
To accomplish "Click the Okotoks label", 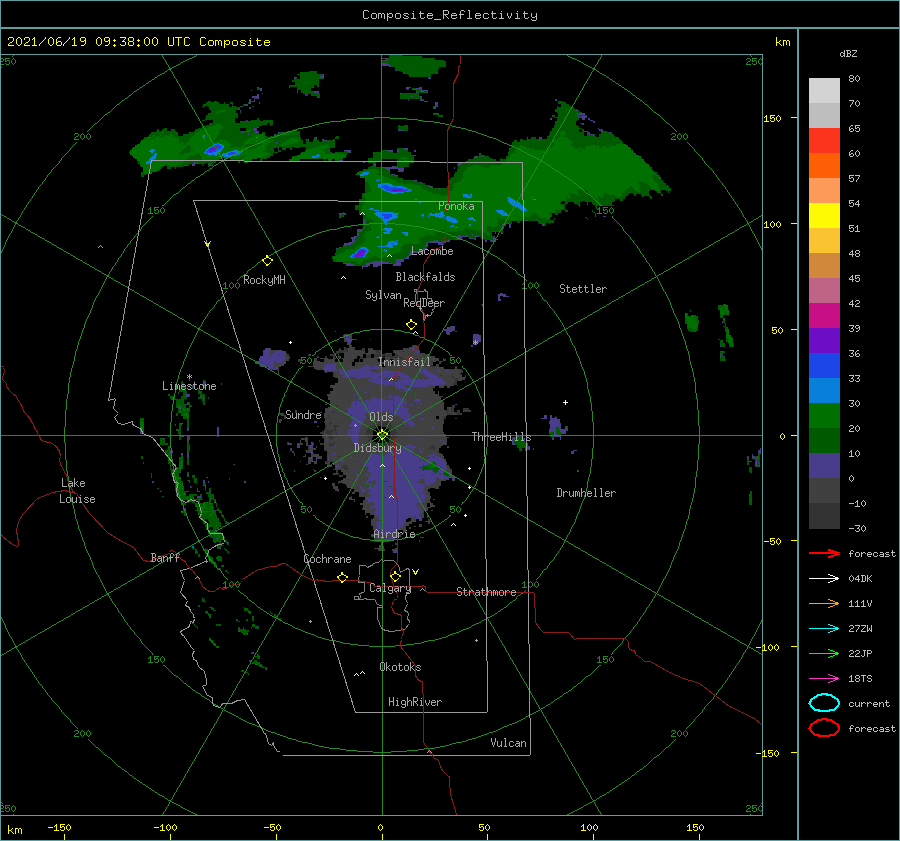I will pyautogui.click(x=400, y=667).
